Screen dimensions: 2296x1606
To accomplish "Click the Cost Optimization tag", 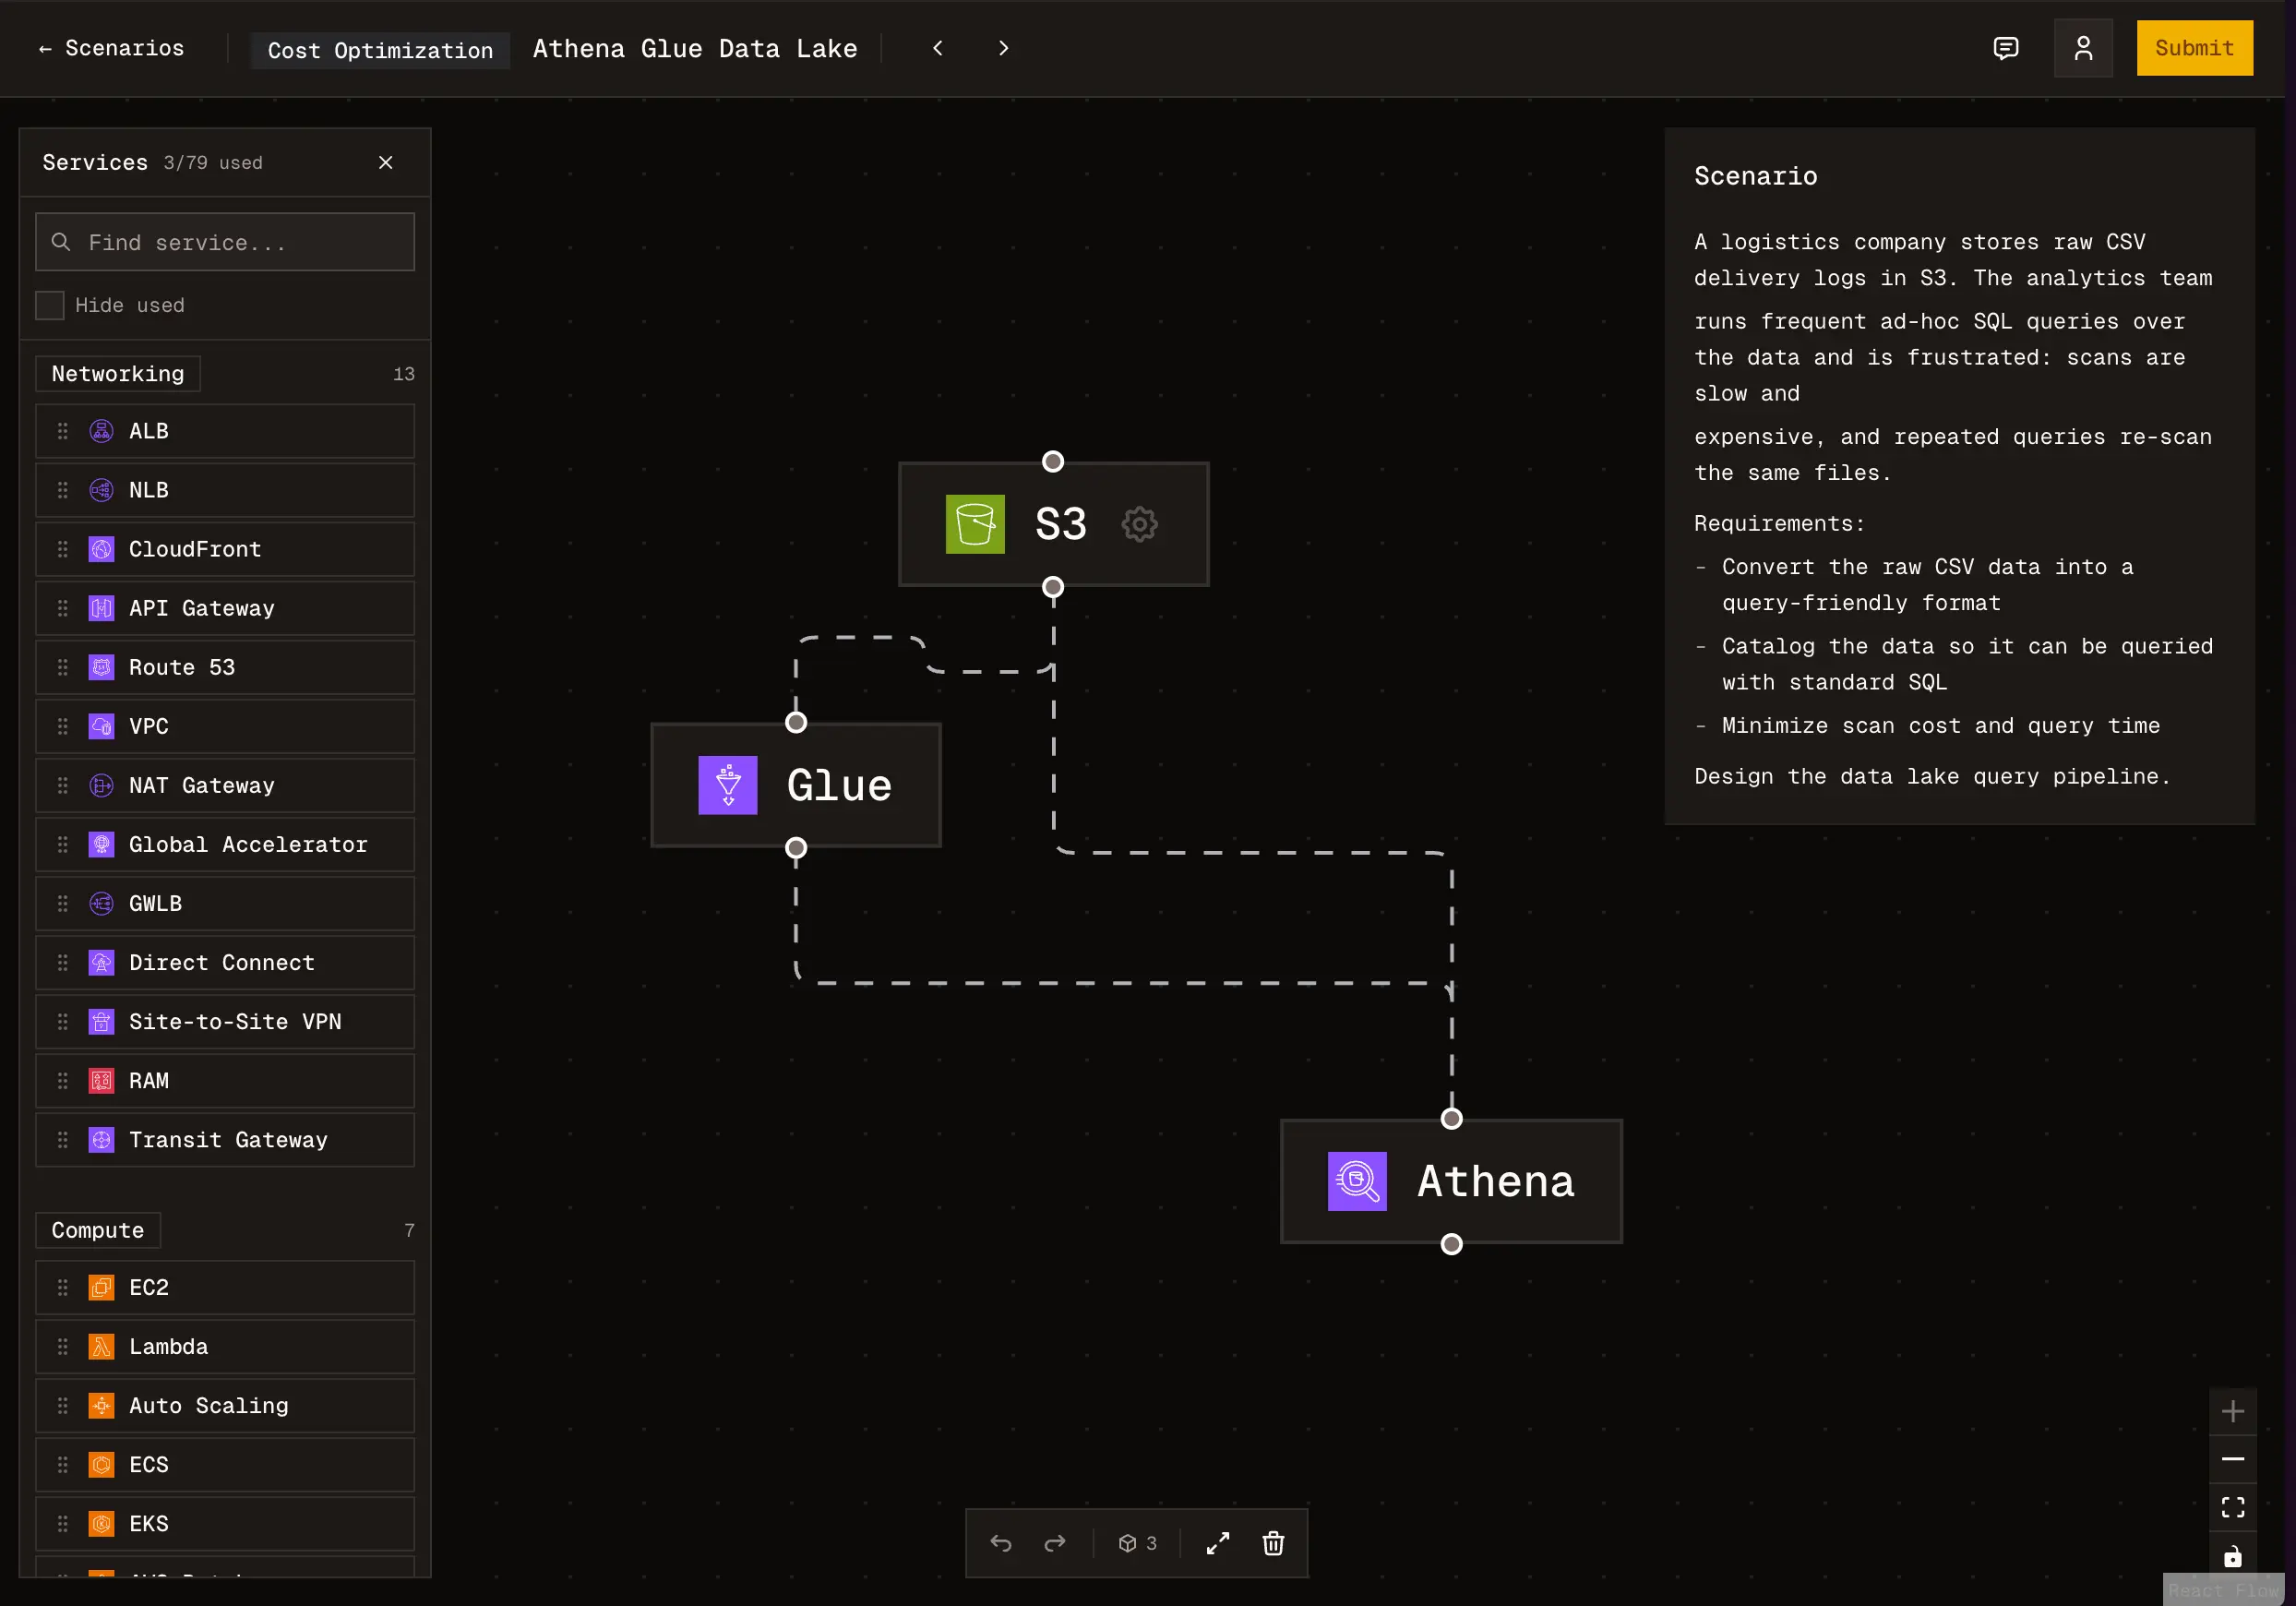I will (380, 50).
